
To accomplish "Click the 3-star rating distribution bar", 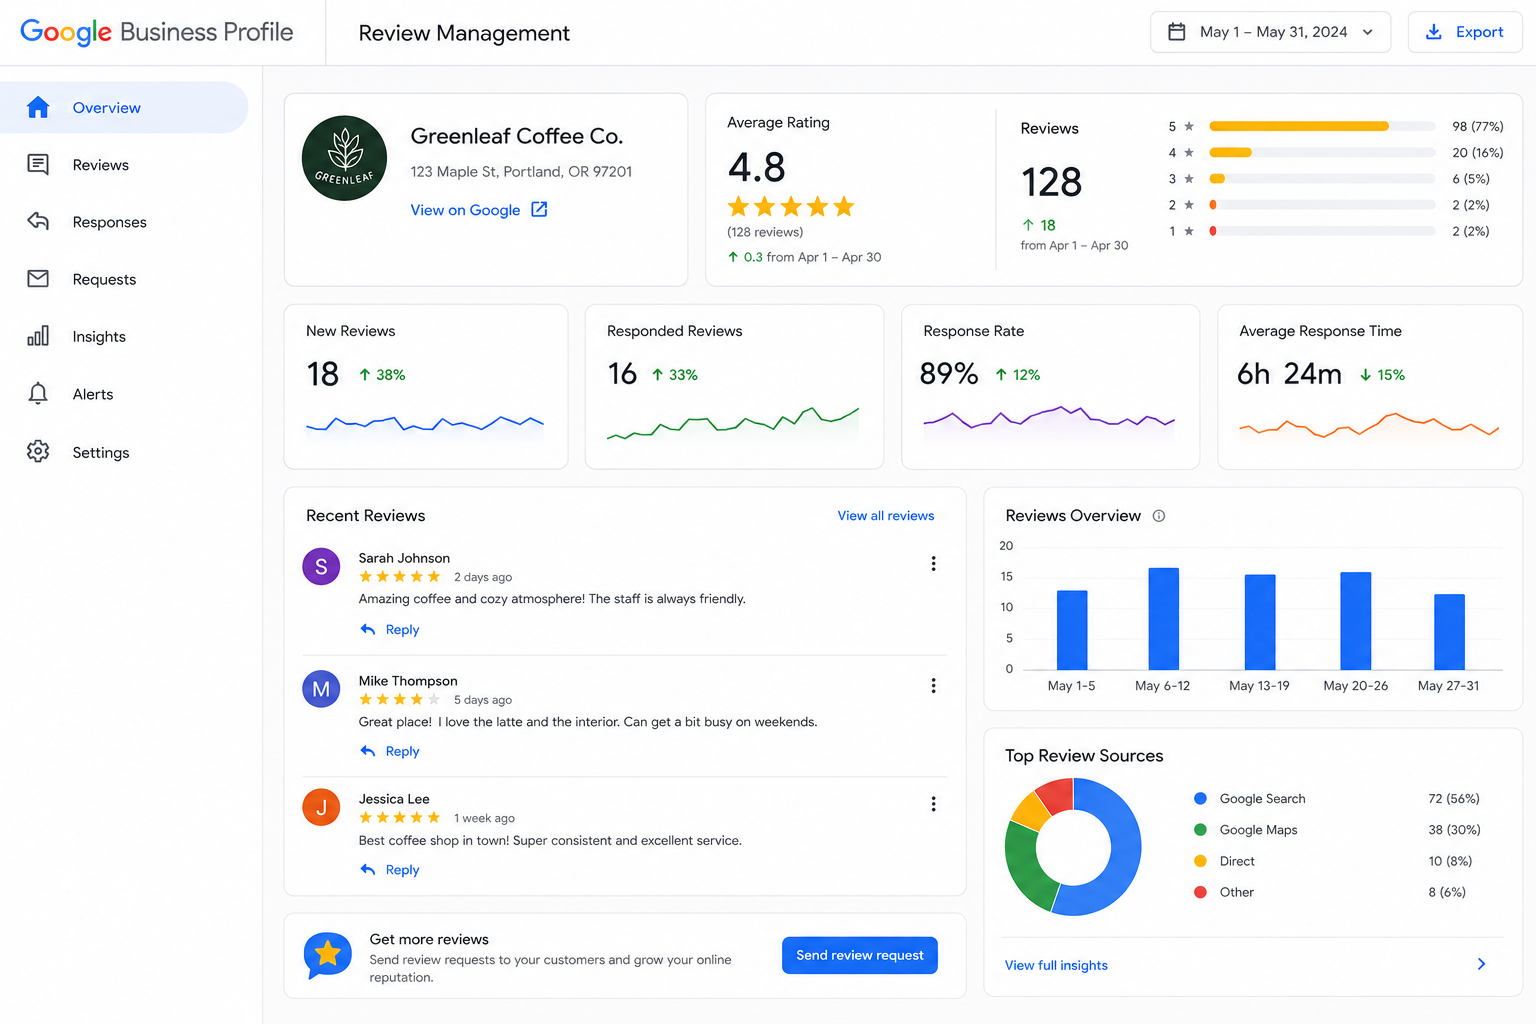I will pos(1322,178).
